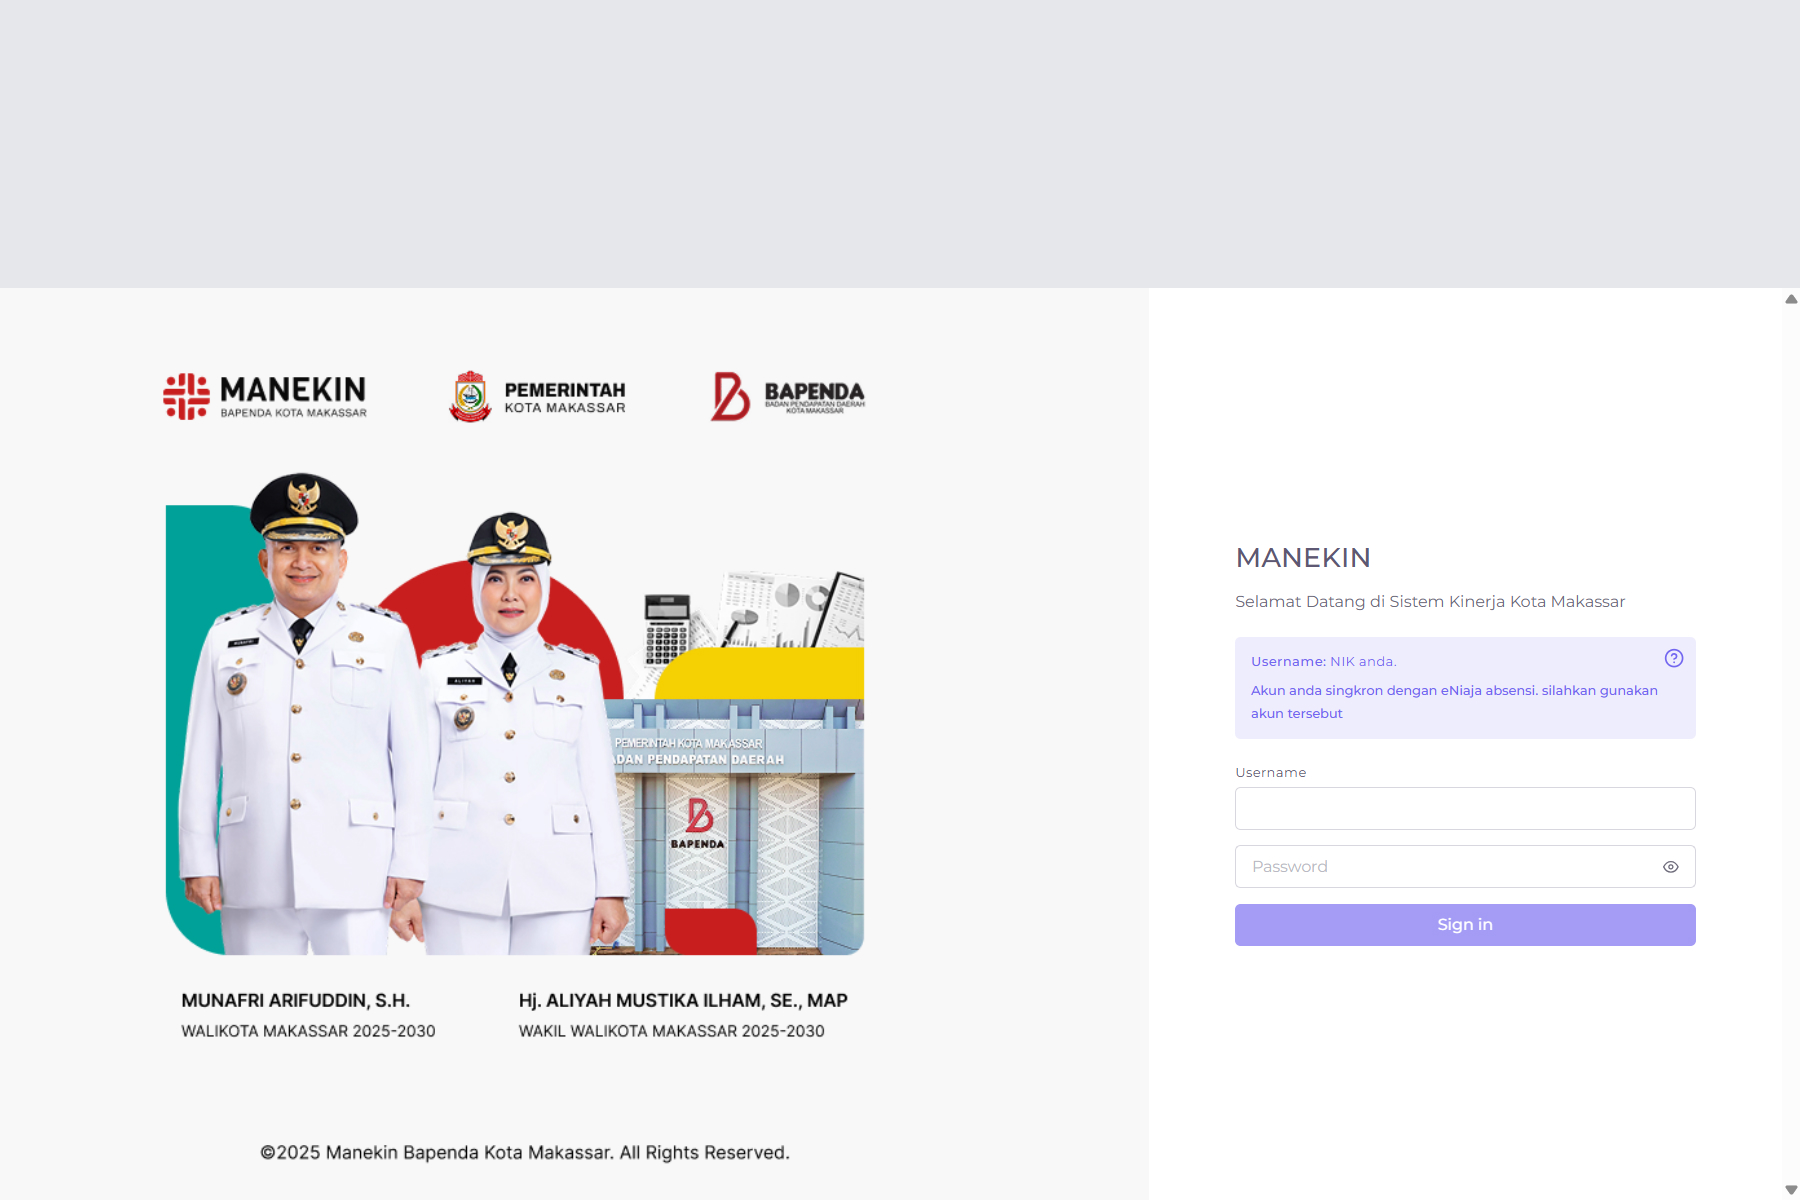This screenshot has height=1200, width=1800.
Task: Focus the Password input field
Action: click(x=1445, y=867)
